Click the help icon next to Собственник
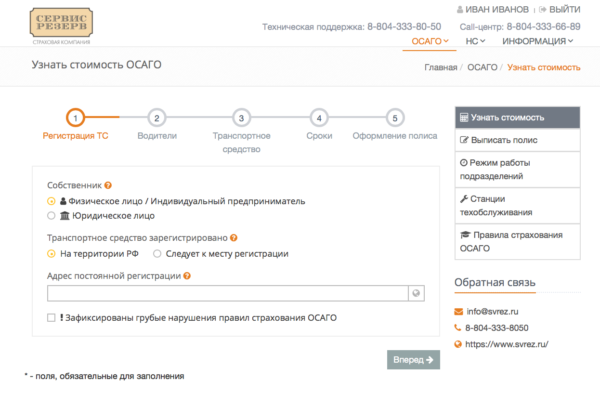Viewport: 600px width, 393px height. coord(108,185)
